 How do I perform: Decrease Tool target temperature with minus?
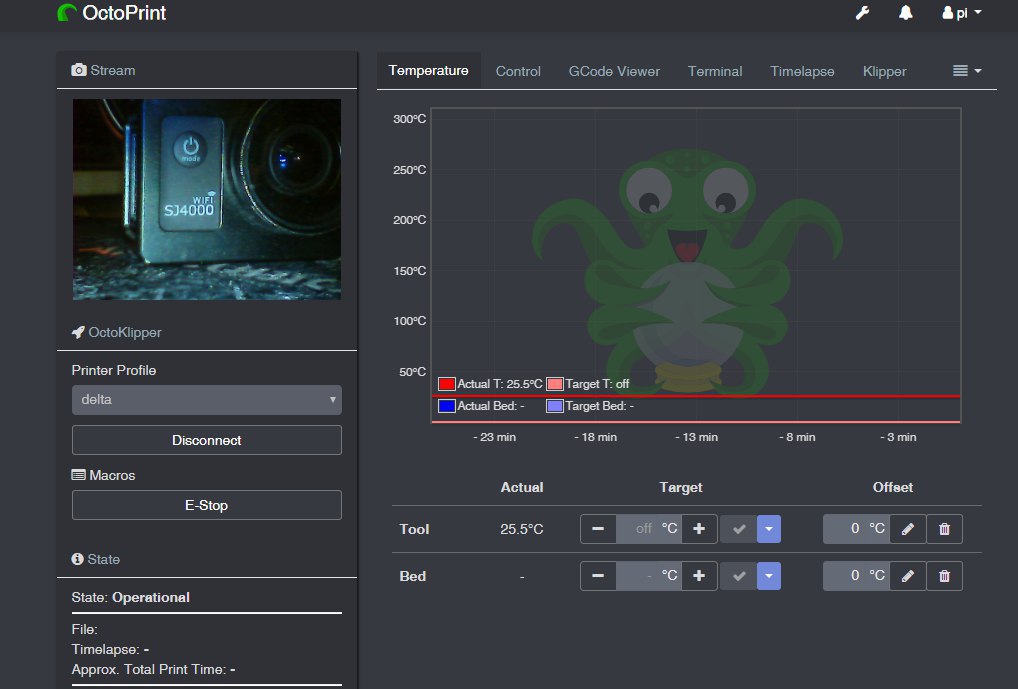[598, 529]
